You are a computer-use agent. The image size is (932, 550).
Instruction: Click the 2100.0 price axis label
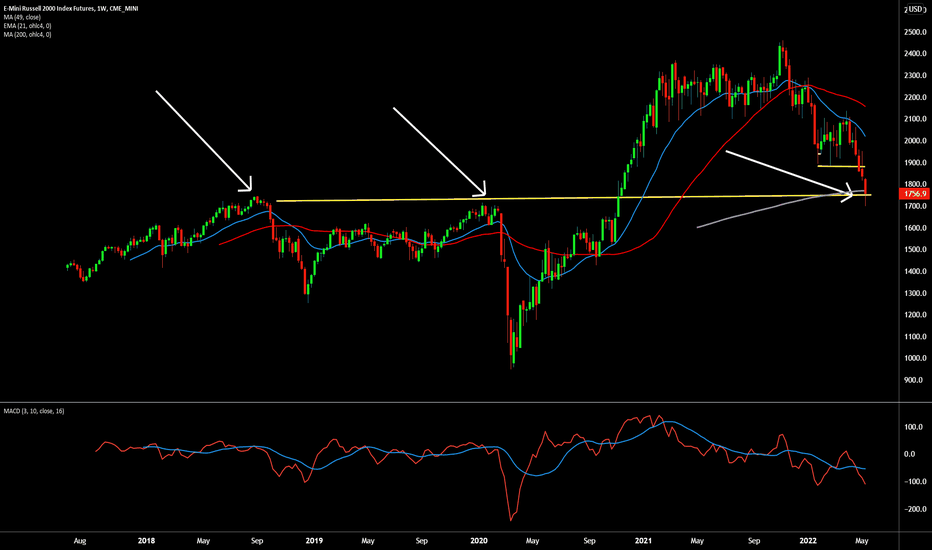tap(915, 119)
